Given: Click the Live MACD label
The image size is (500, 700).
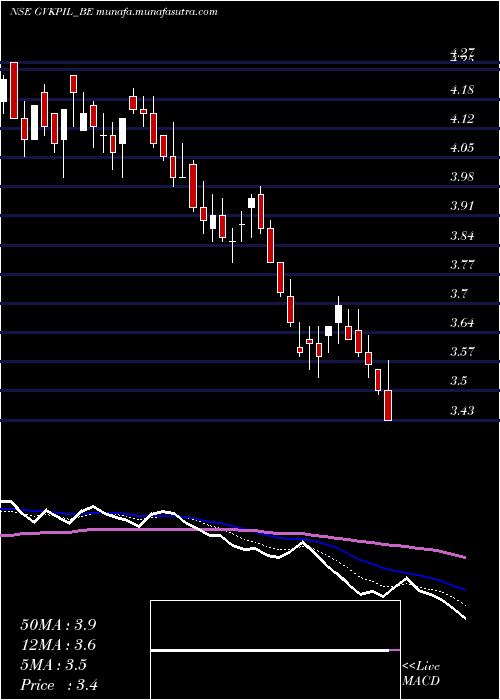Looking at the screenshot, I should click(x=421, y=674).
